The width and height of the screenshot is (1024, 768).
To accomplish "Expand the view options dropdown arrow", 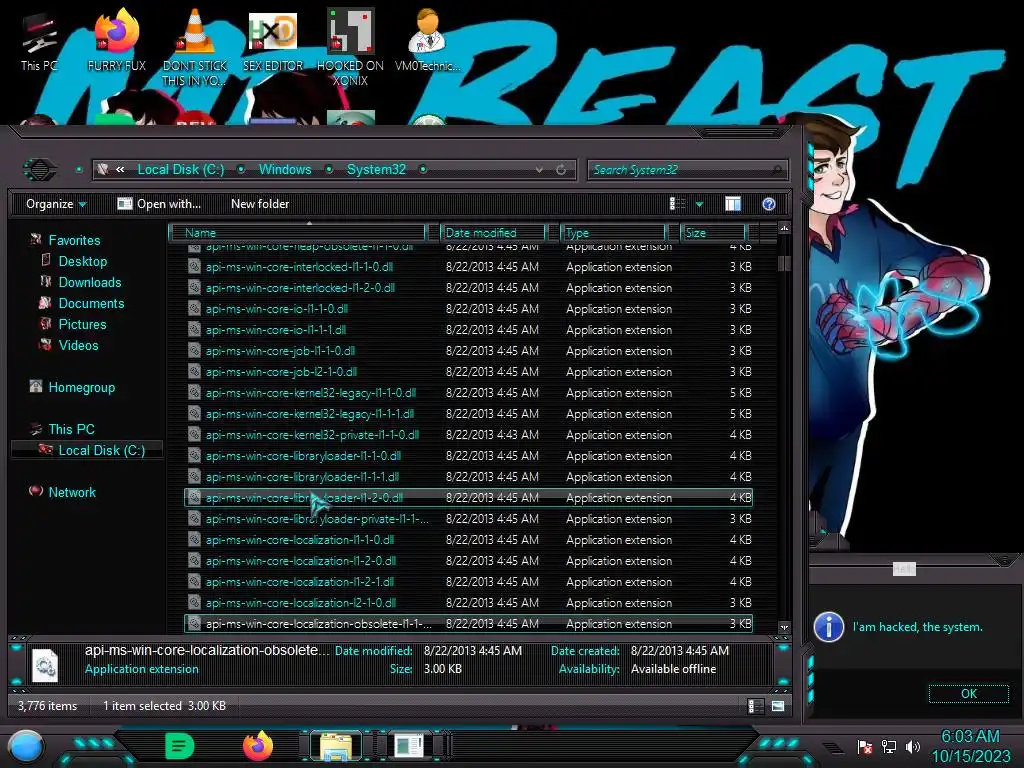I will pyautogui.click(x=699, y=204).
